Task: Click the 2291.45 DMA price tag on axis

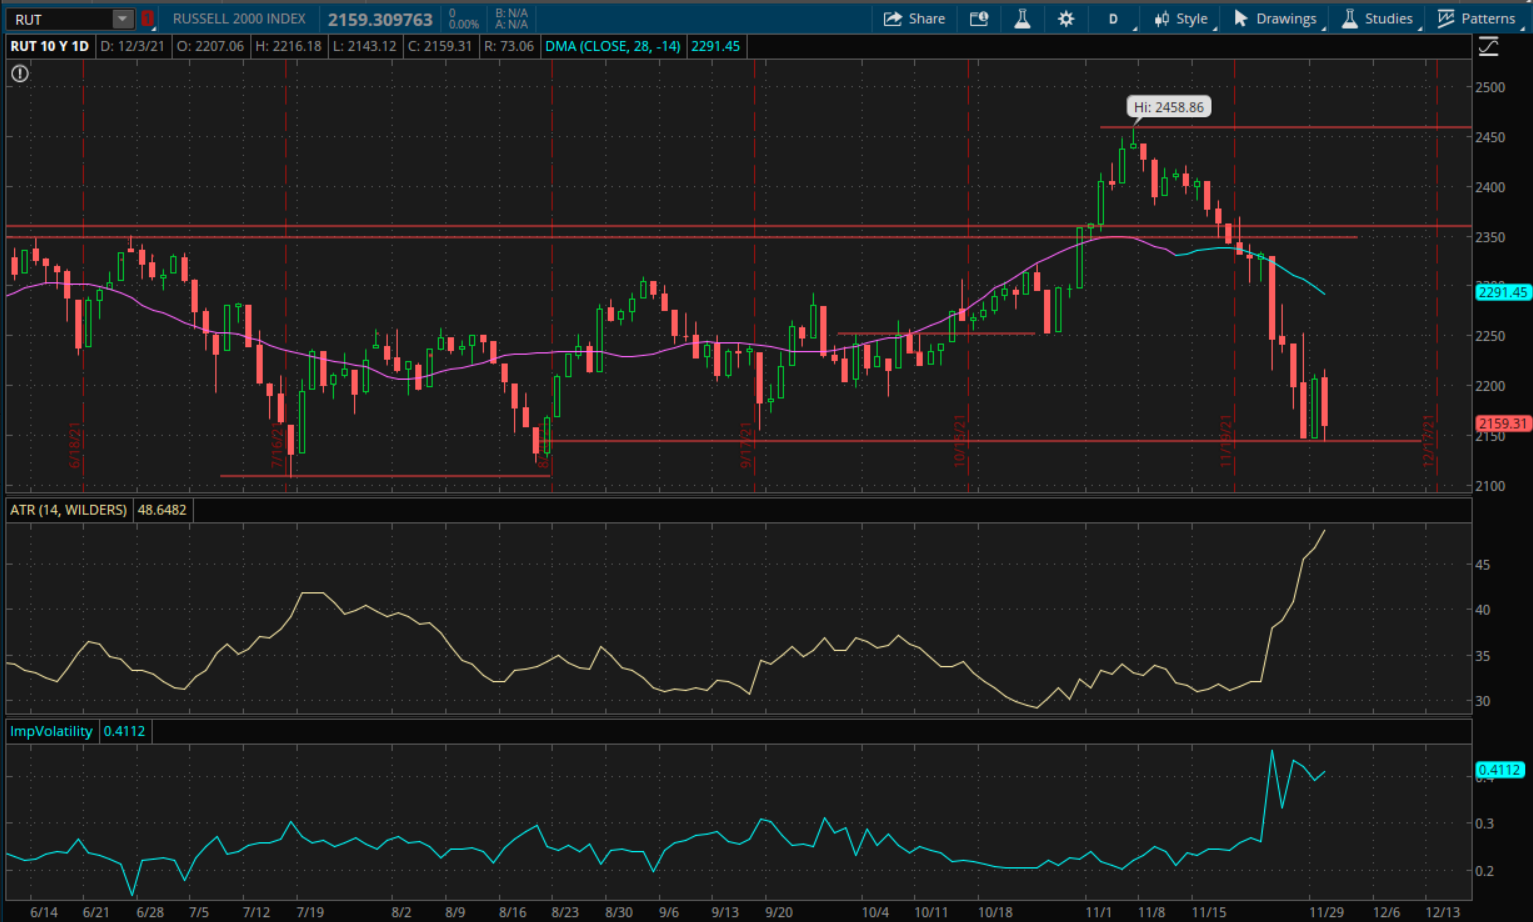Action: tap(1503, 292)
